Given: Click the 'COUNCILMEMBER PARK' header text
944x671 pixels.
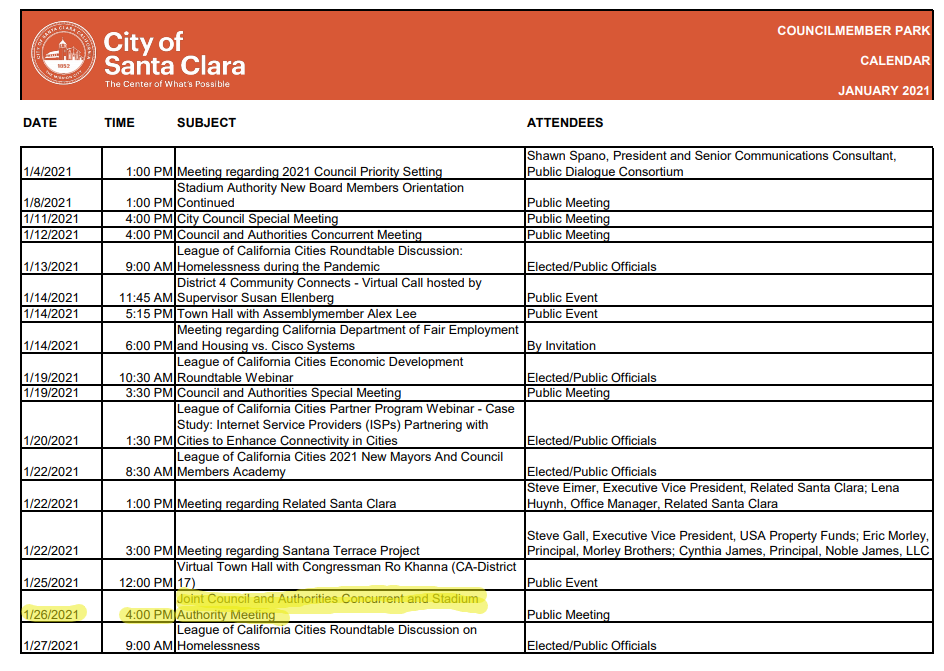Looking at the screenshot, I should [853, 31].
